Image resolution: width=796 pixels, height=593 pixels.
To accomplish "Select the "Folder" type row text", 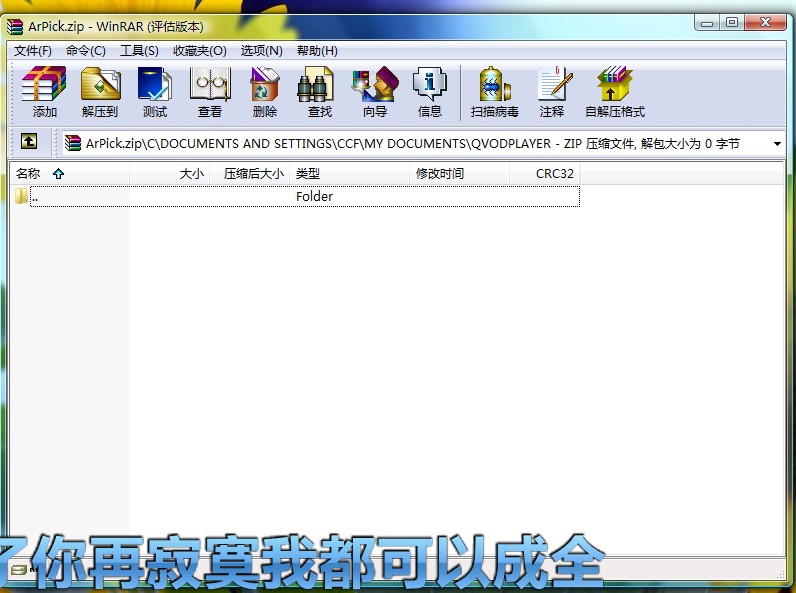I will click(x=314, y=196).
